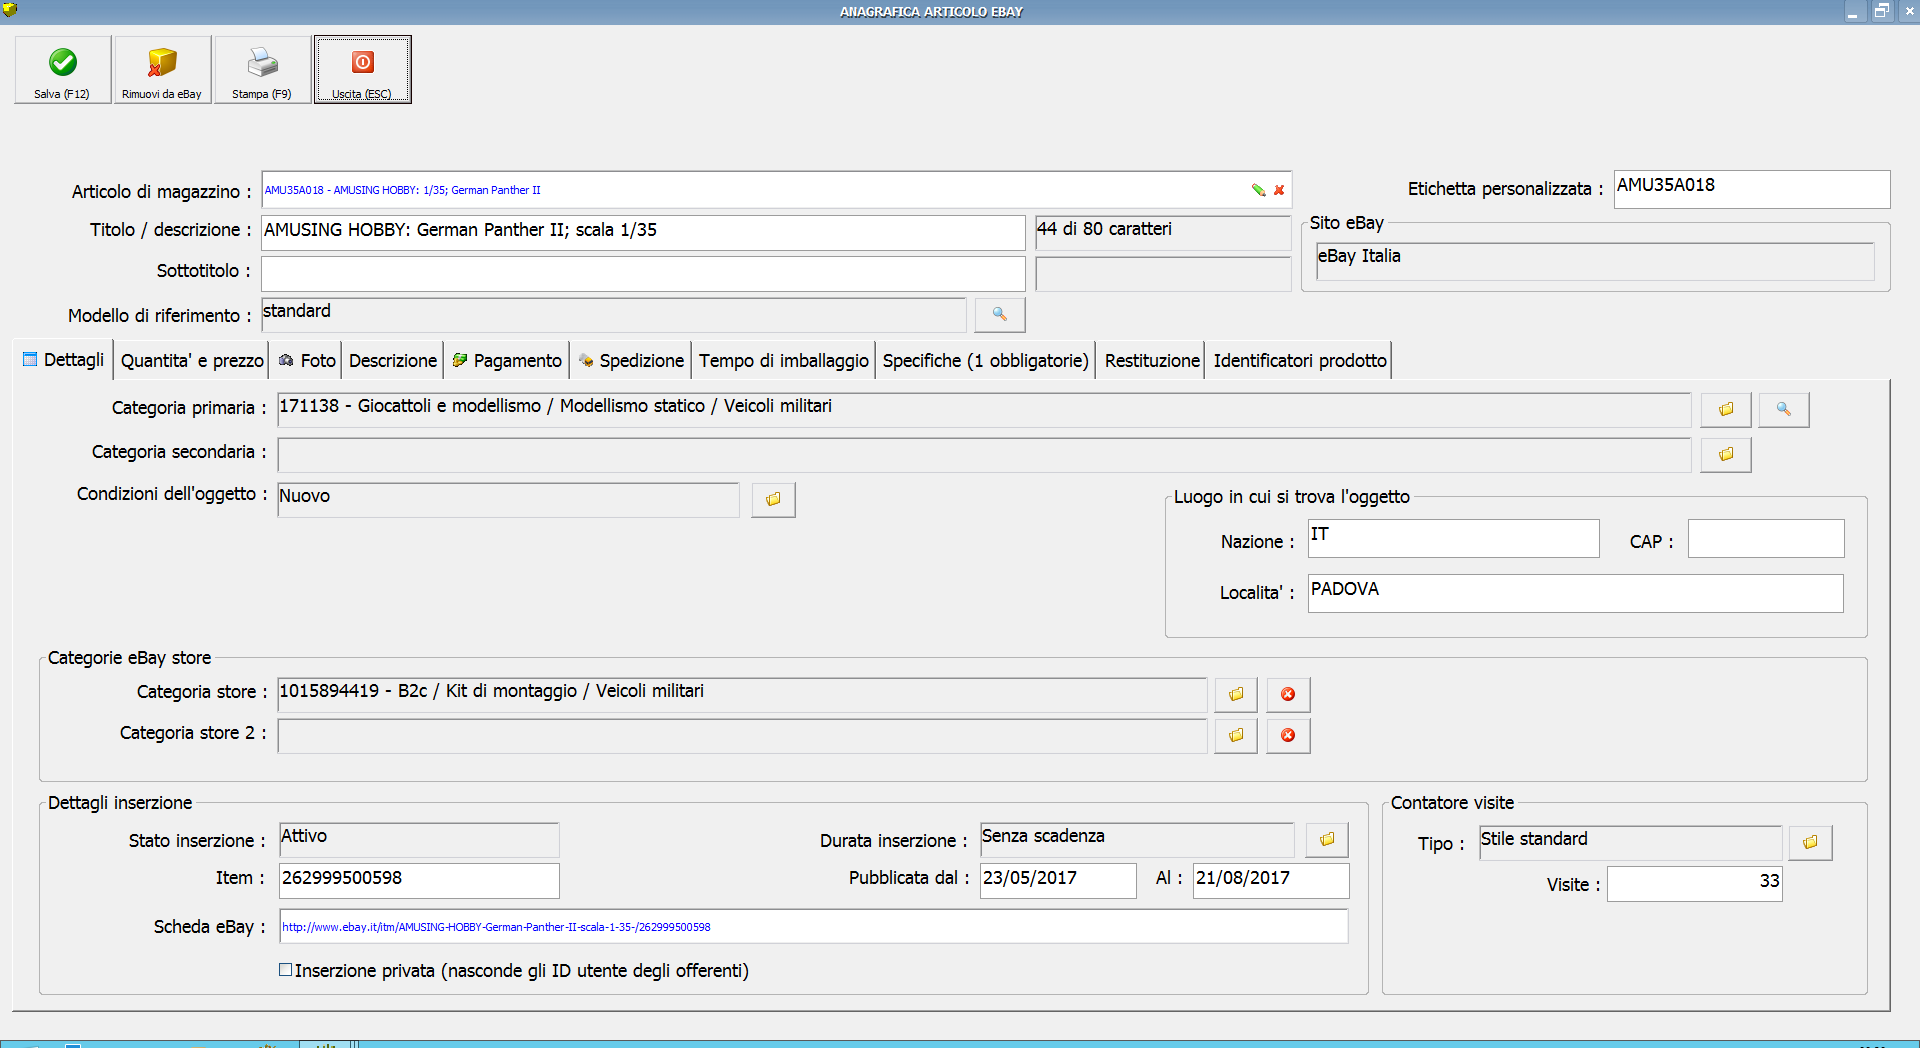The image size is (1920, 1048).
Task: Search Categoria primaria with the magnifier icon
Action: (x=1783, y=409)
